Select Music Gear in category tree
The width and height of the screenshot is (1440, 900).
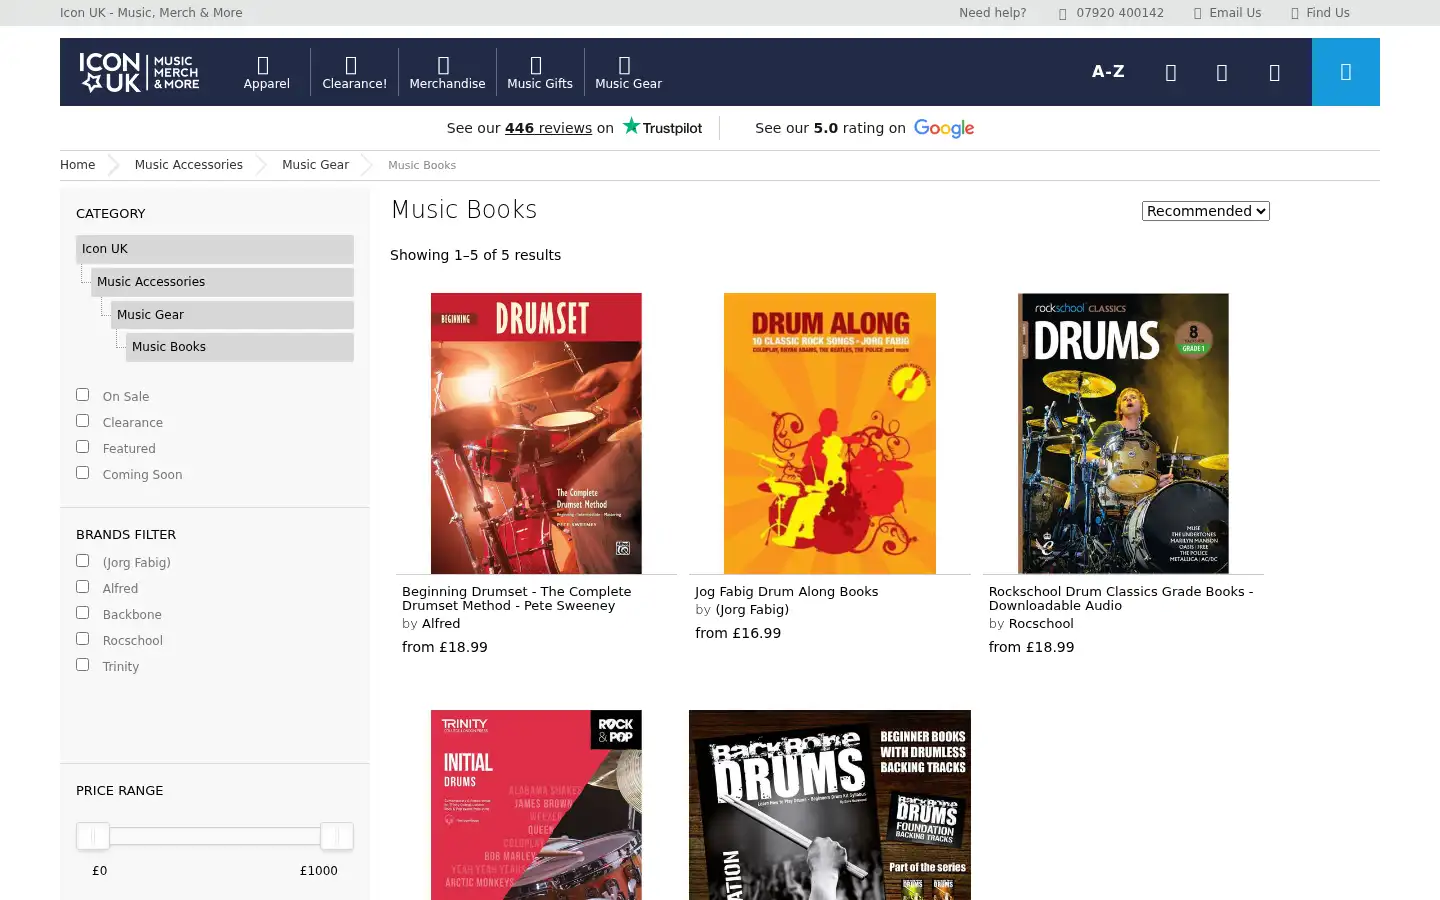232,315
